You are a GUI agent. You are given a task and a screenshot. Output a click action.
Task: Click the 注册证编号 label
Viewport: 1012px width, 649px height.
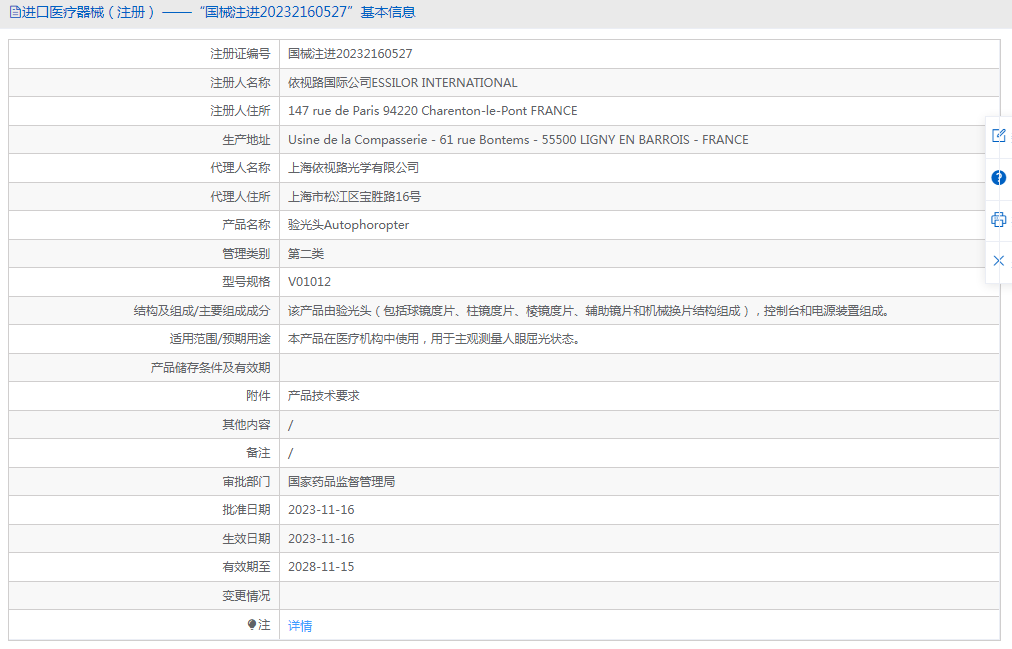click(x=240, y=54)
